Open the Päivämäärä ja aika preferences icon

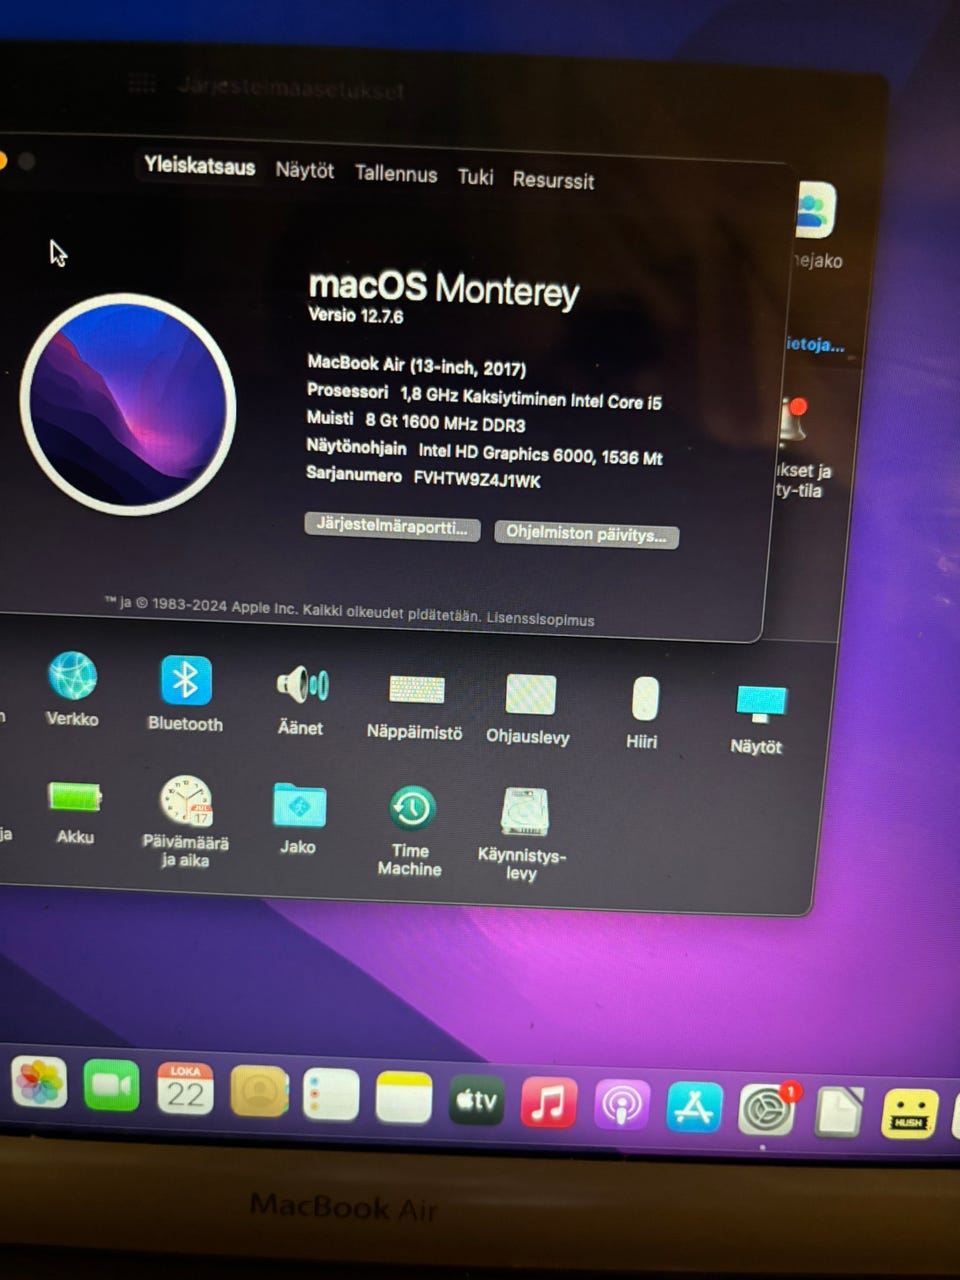186,801
